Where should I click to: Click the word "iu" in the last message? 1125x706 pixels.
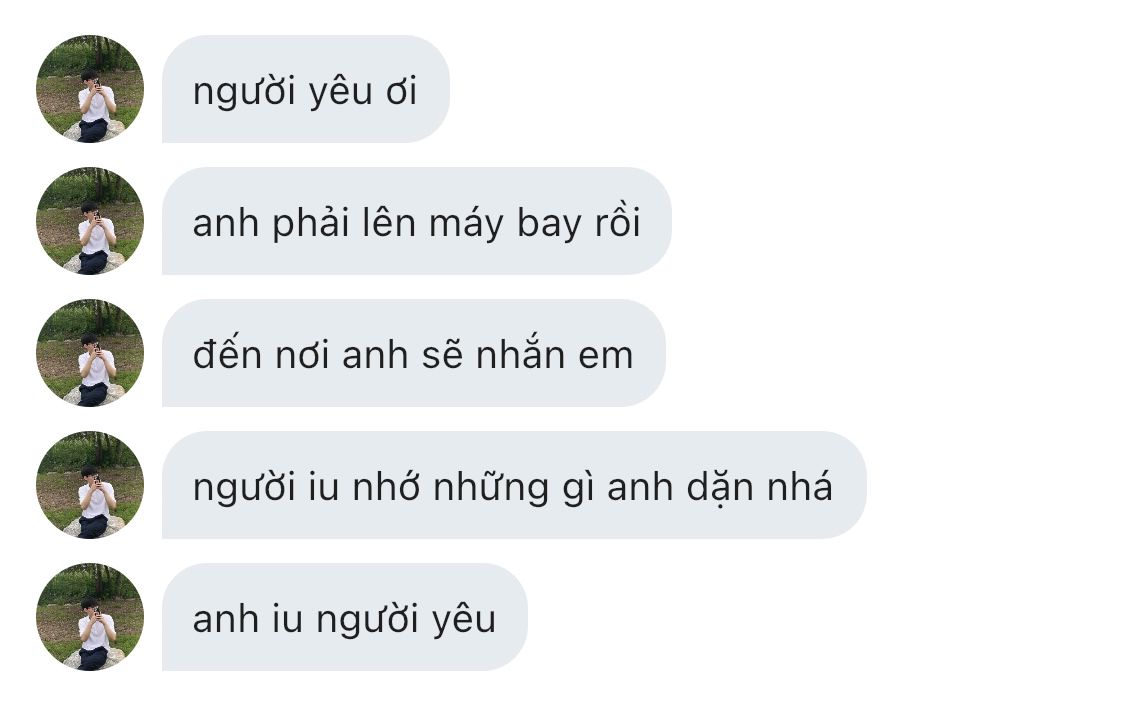coord(287,619)
